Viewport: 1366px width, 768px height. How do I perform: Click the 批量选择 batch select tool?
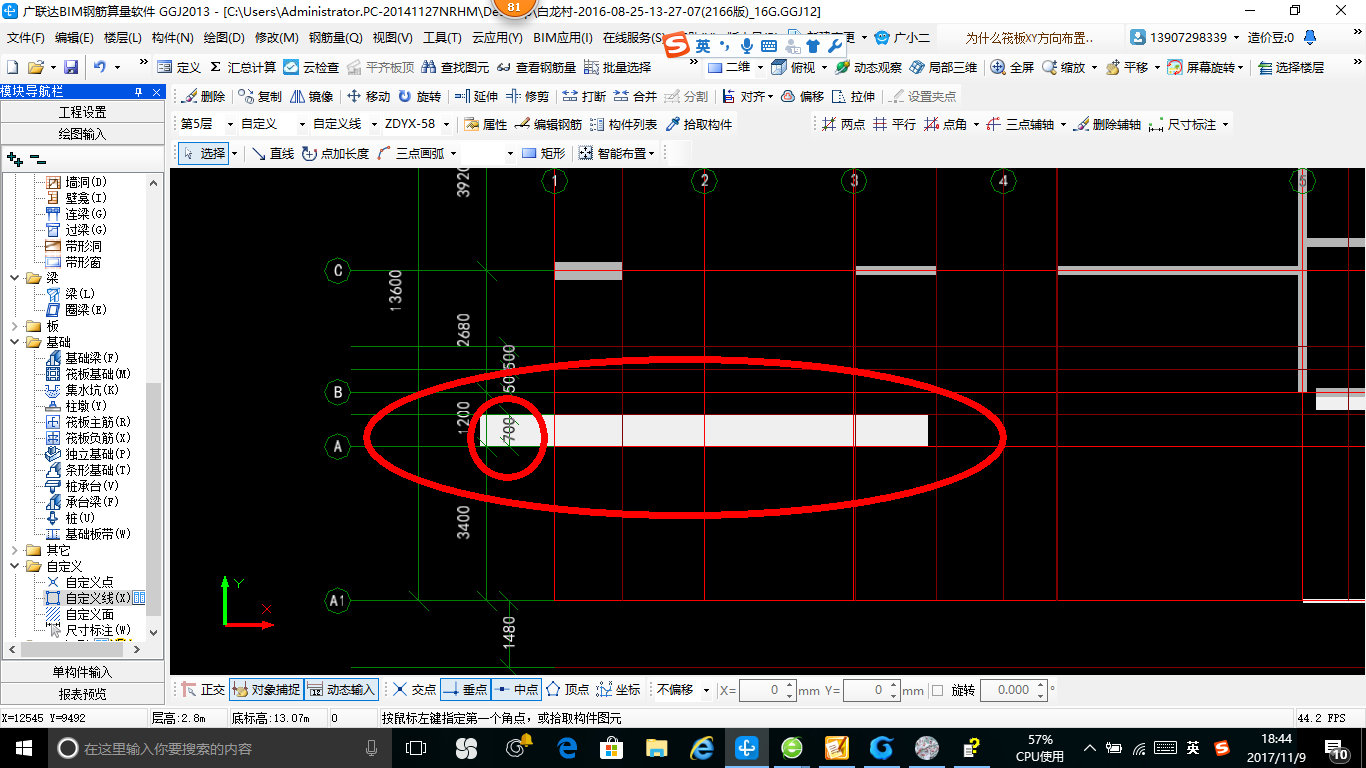617,67
